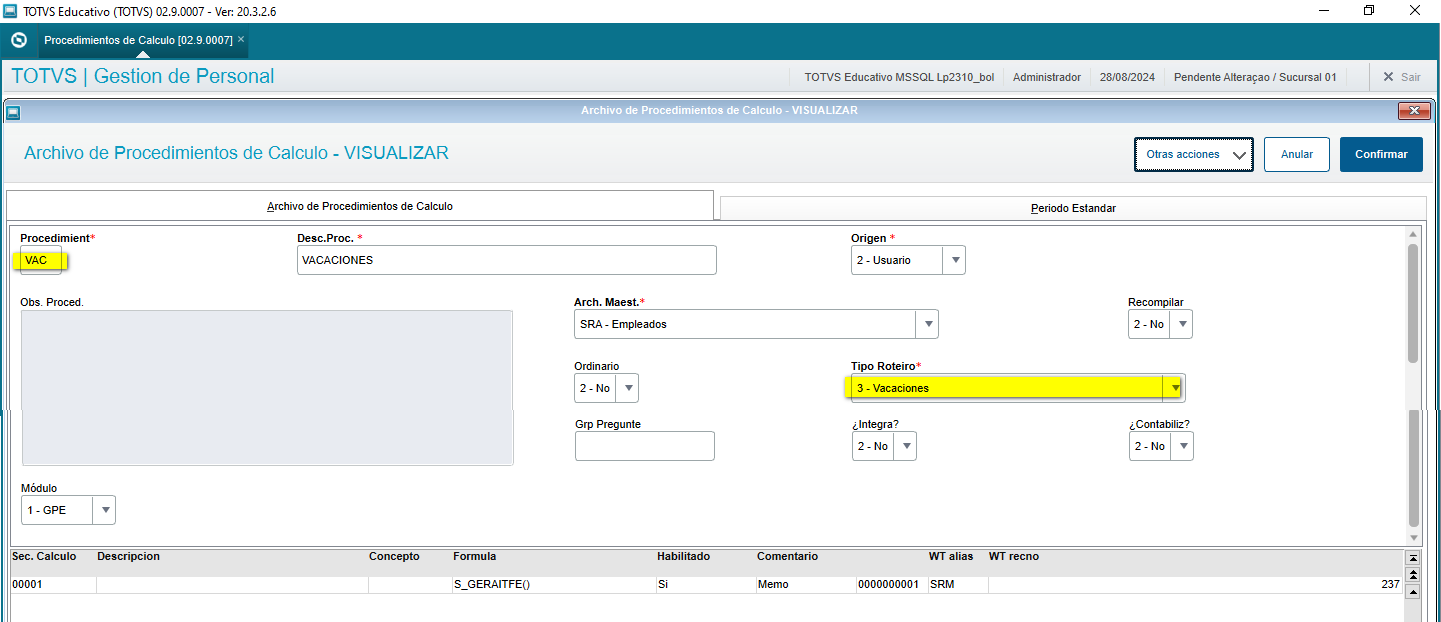Click the grid page-up double arrow icon
Image resolution: width=1441 pixels, height=622 pixels.
click(1412, 575)
